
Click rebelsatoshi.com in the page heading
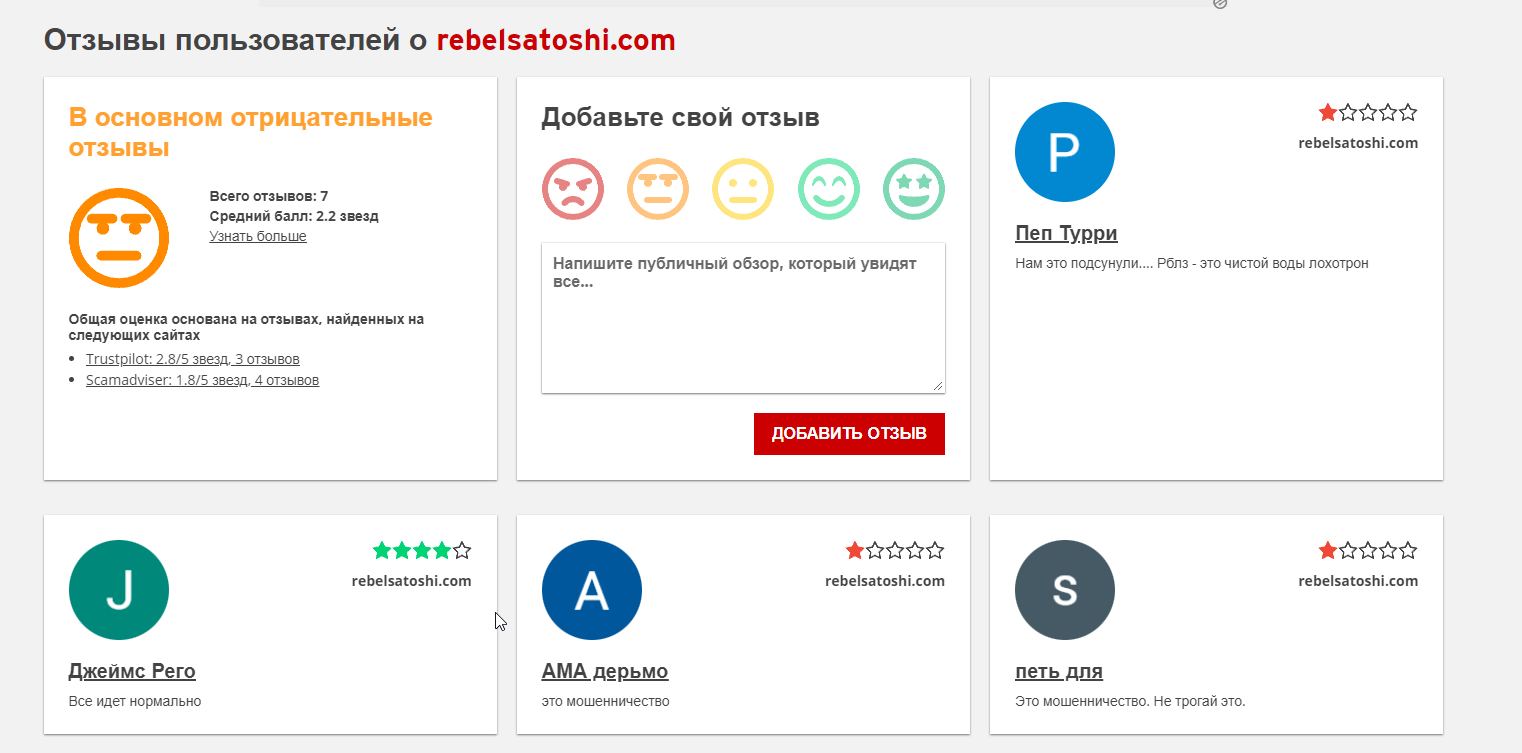[556, 41]
